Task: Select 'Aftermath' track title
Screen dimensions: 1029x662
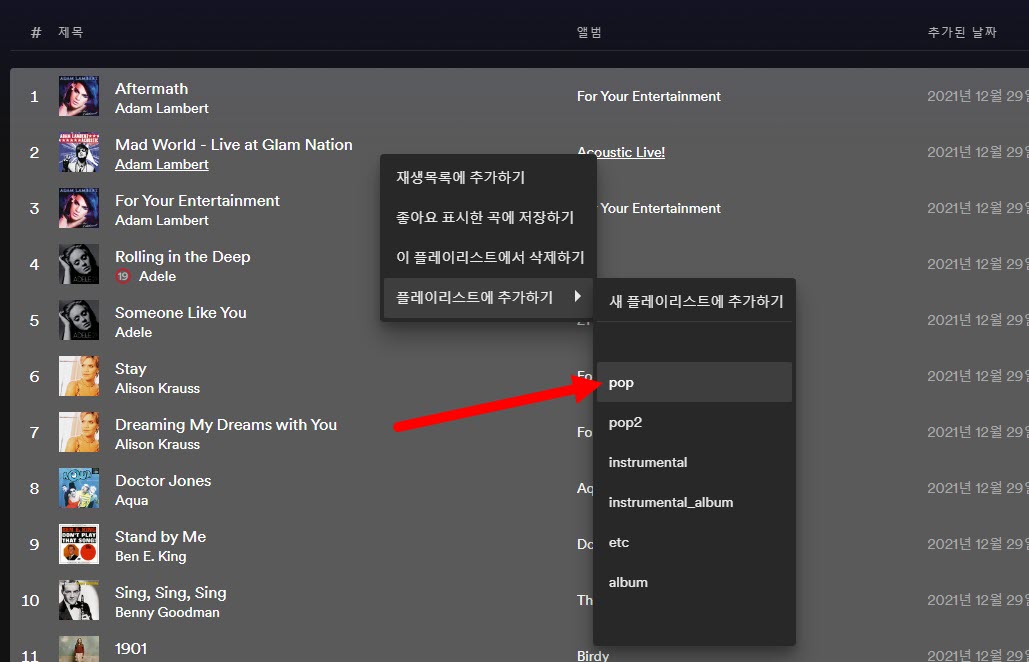Action: (152, 89)
